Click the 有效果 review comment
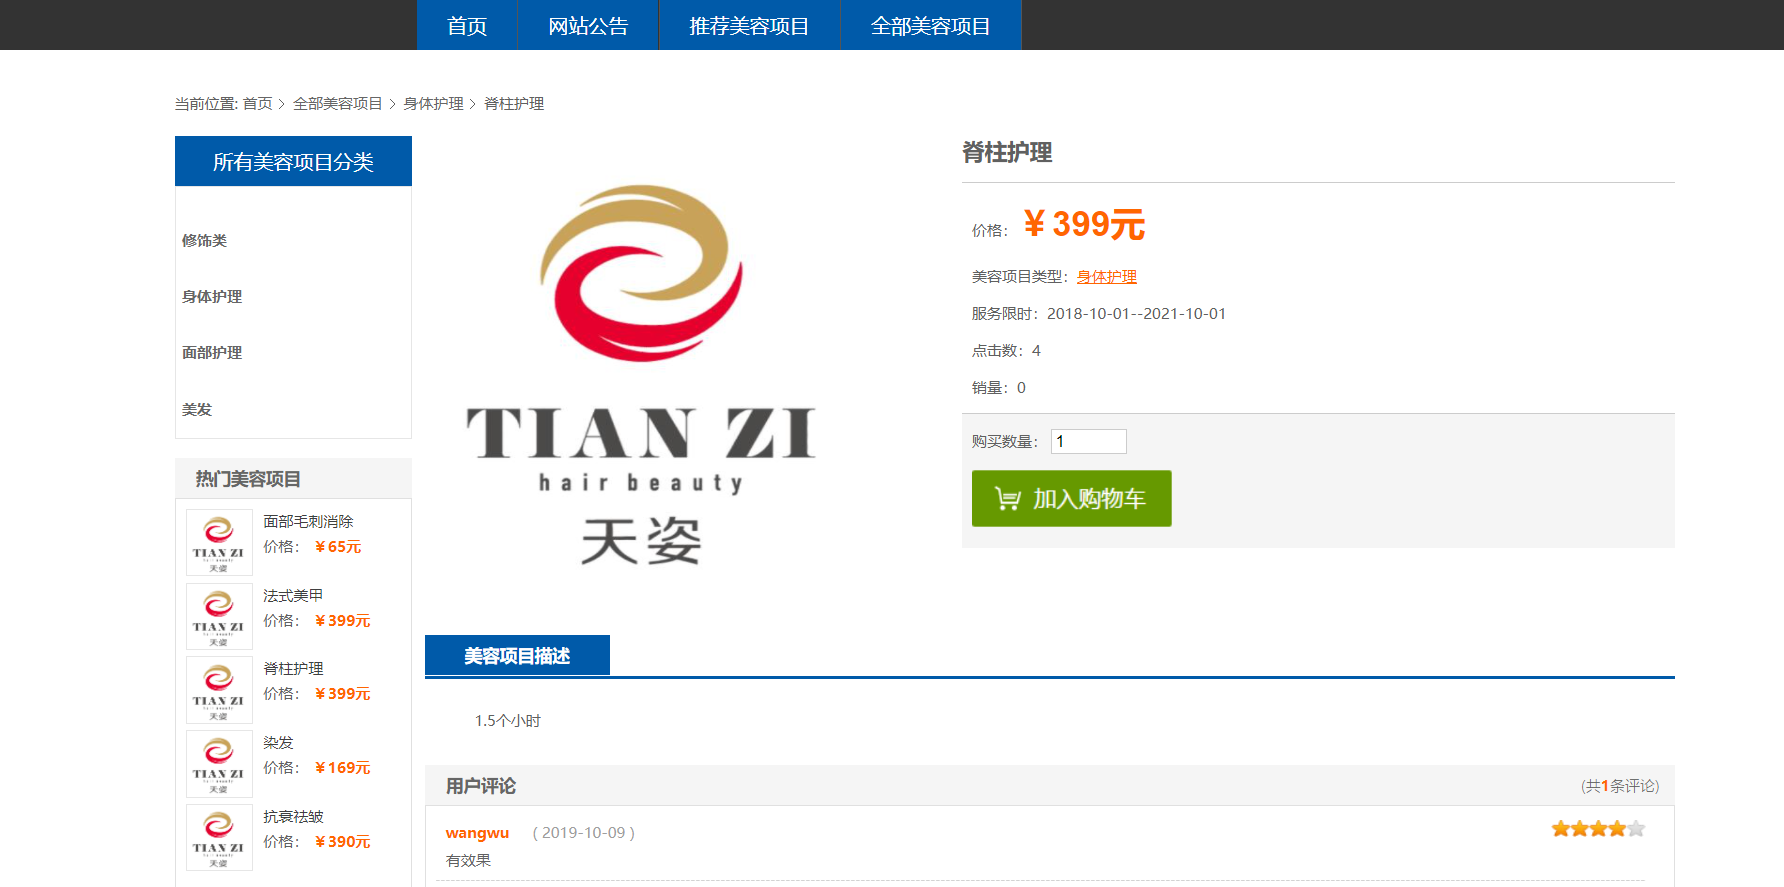 click(x=468, y=860)
